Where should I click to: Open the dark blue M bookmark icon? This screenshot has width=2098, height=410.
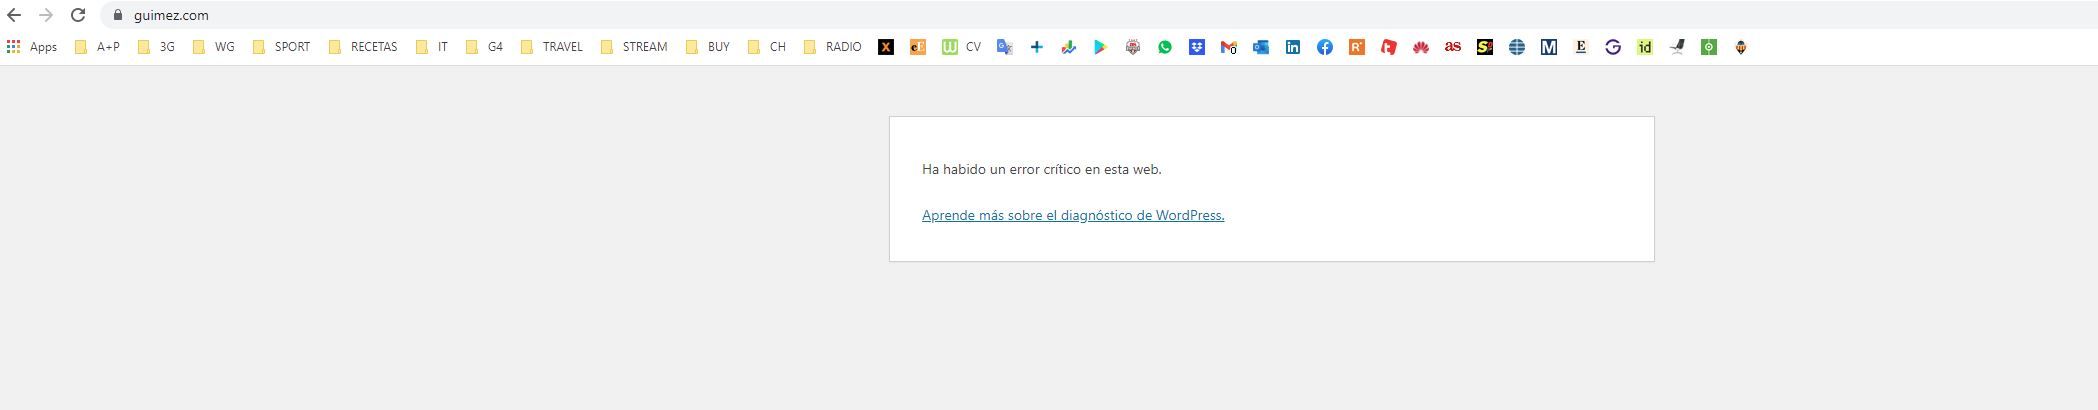1549,47
